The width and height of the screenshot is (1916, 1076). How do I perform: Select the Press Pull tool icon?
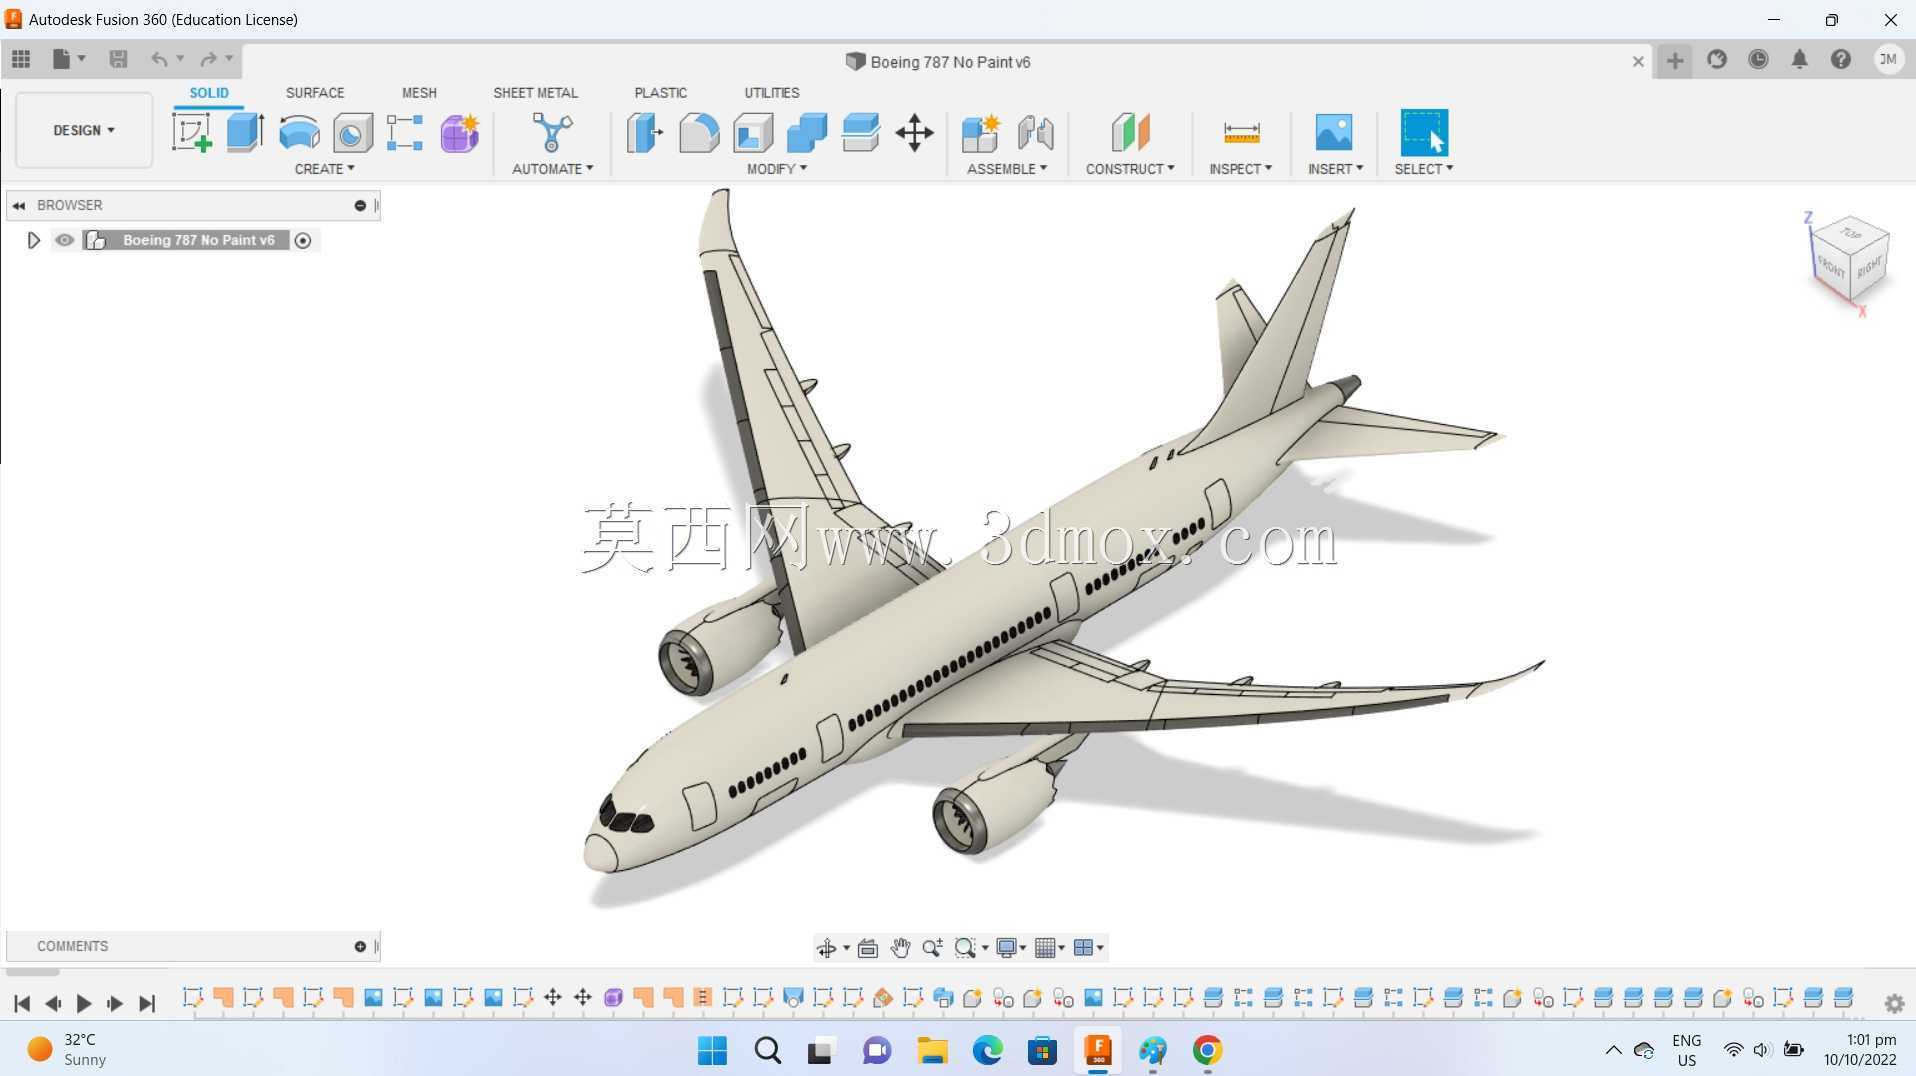pos(645,132)
